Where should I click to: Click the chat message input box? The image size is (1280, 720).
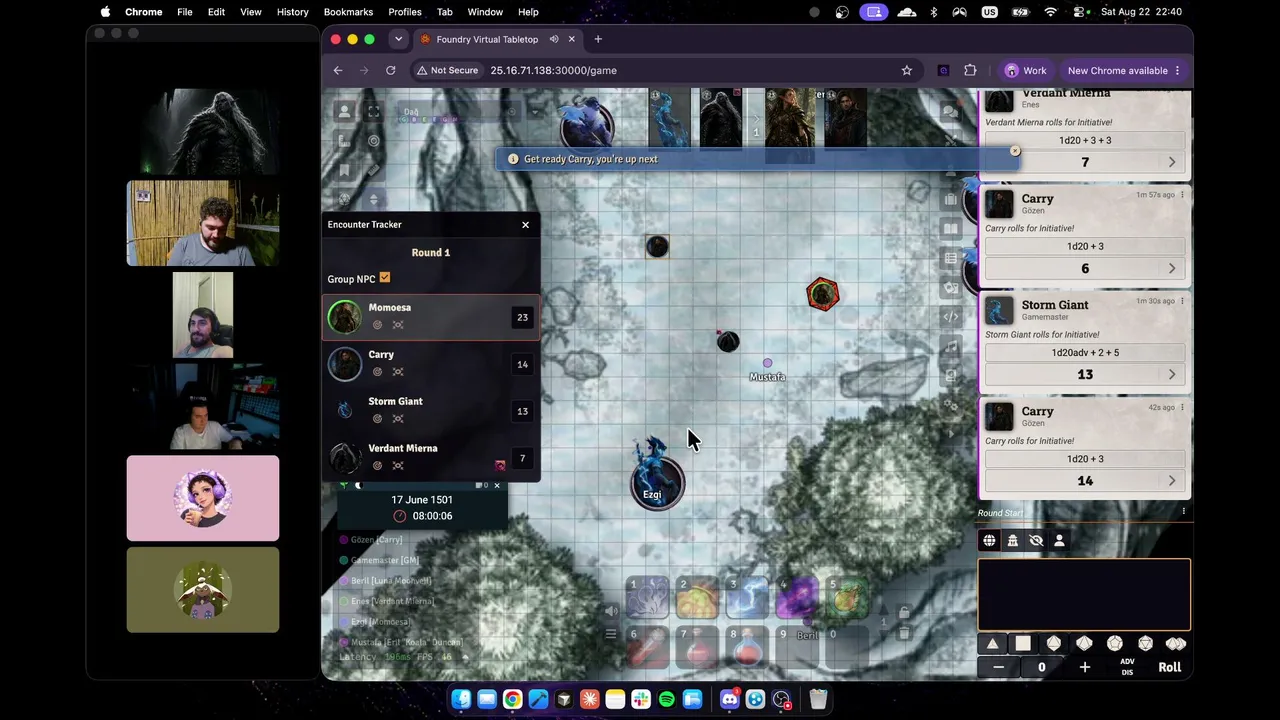tap(1084, 594)
